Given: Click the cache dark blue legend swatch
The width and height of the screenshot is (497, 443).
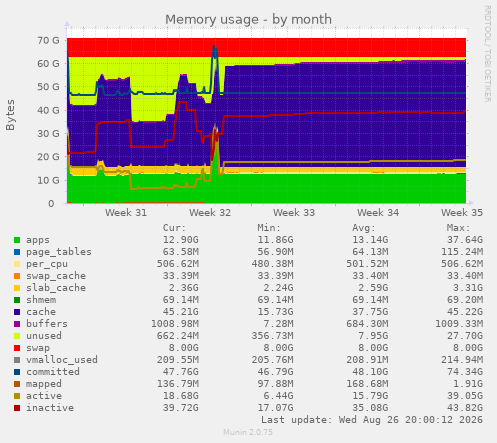Looking at the screenshot, I should [x=17, y=312].
